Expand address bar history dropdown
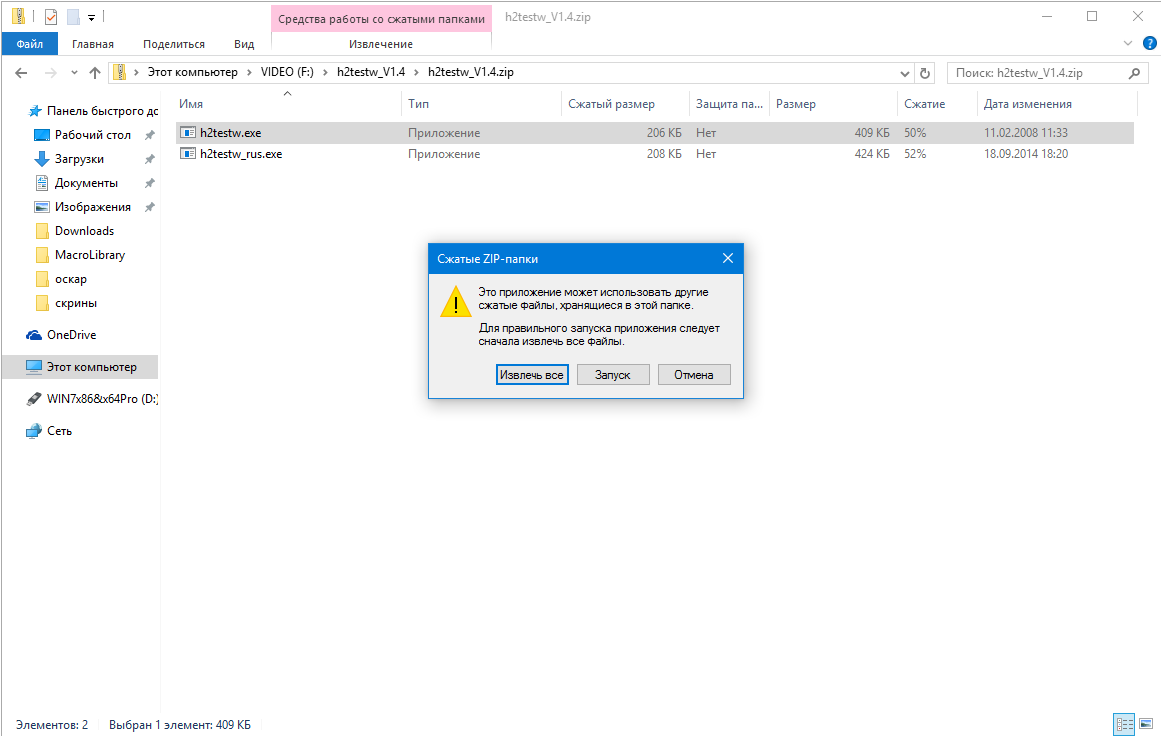 click(904, 73)
